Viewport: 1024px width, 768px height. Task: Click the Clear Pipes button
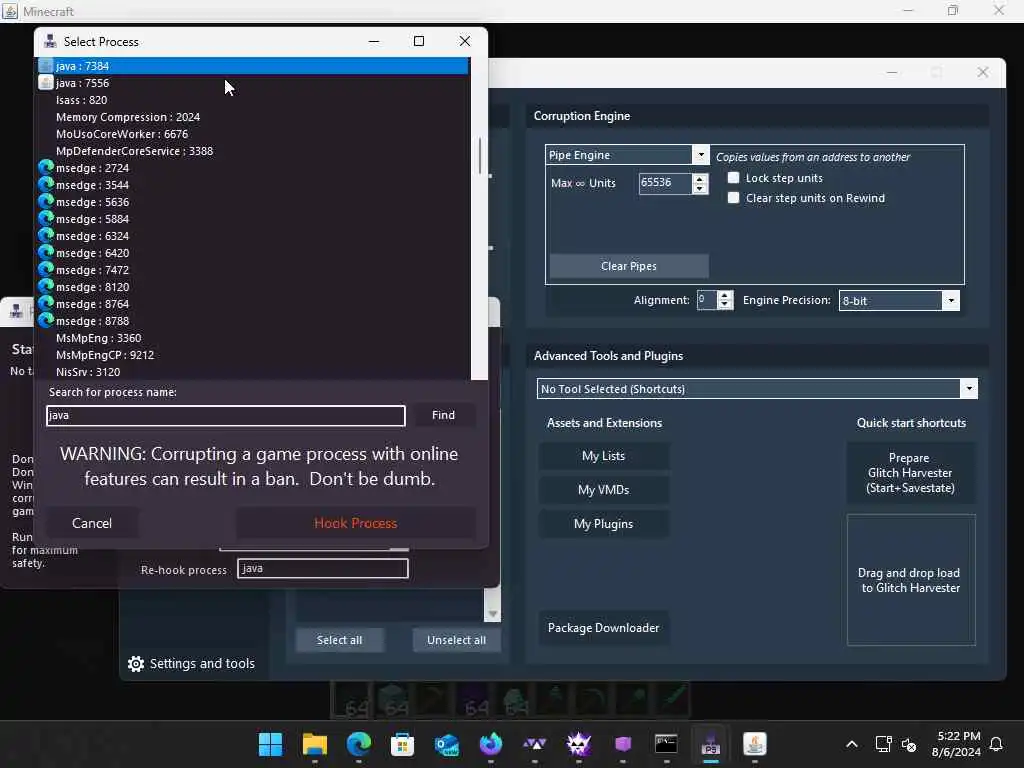click(x=629, y=266)
